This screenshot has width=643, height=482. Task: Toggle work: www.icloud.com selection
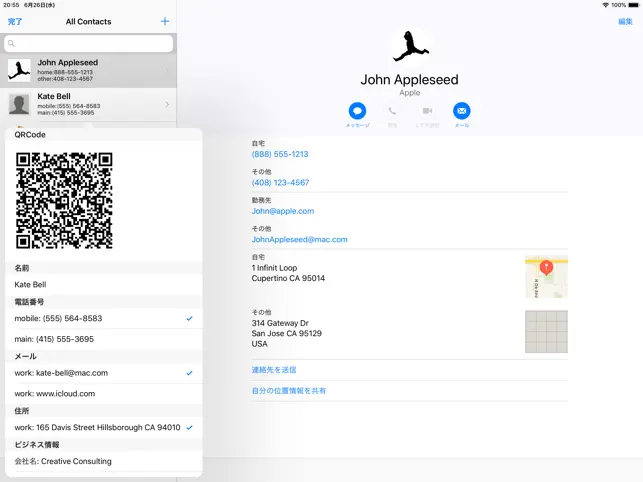tap(104, 394)
